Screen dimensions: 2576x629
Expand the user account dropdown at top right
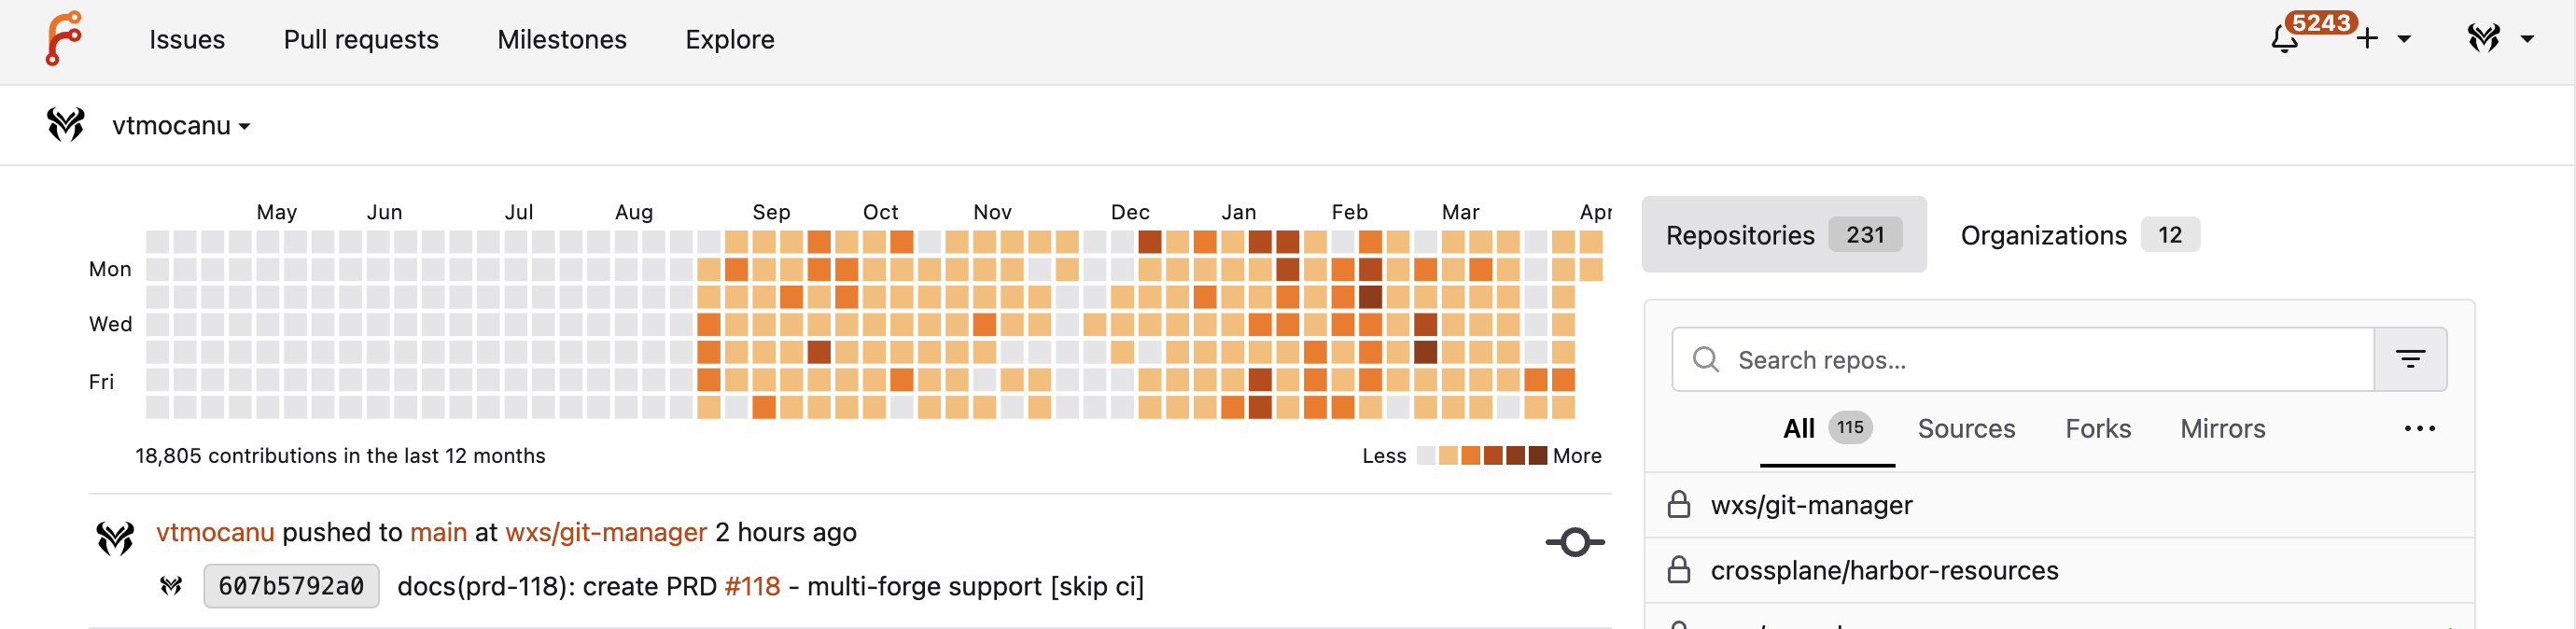point(2529,40)
